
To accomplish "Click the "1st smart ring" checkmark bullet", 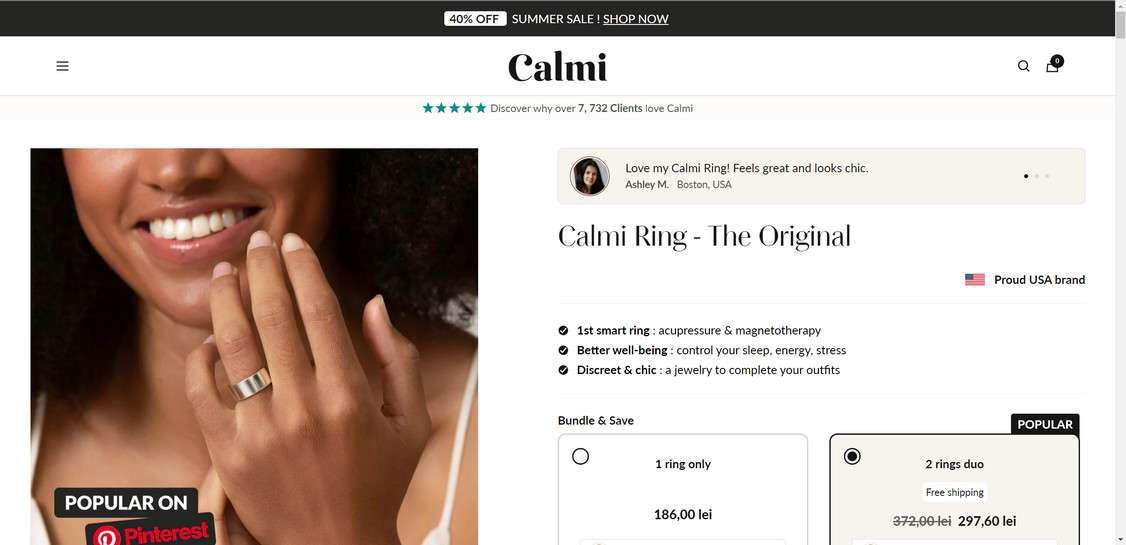I will point(564,330).
